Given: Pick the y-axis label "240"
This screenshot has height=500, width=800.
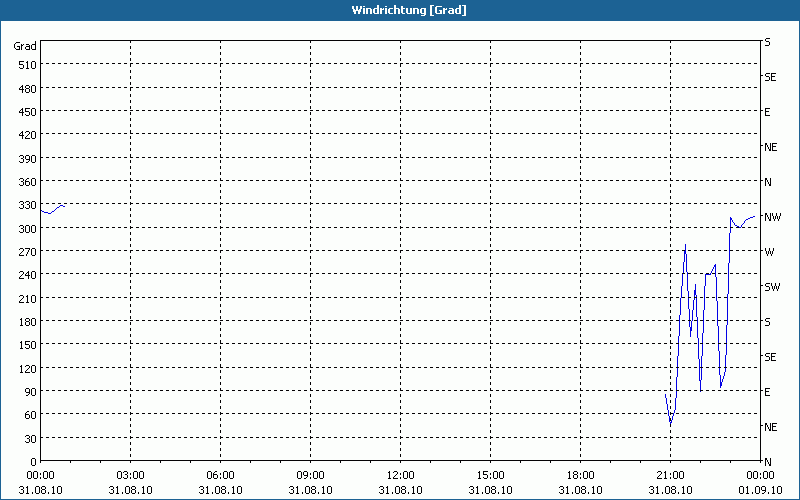Looking at the screenshot, I should click(x=28, y=276).
